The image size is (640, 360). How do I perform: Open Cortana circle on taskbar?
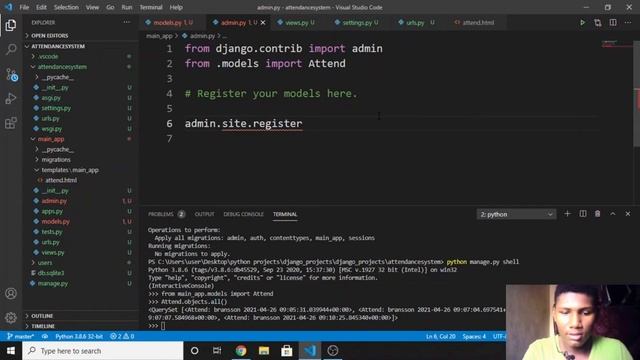coord(195,351)
